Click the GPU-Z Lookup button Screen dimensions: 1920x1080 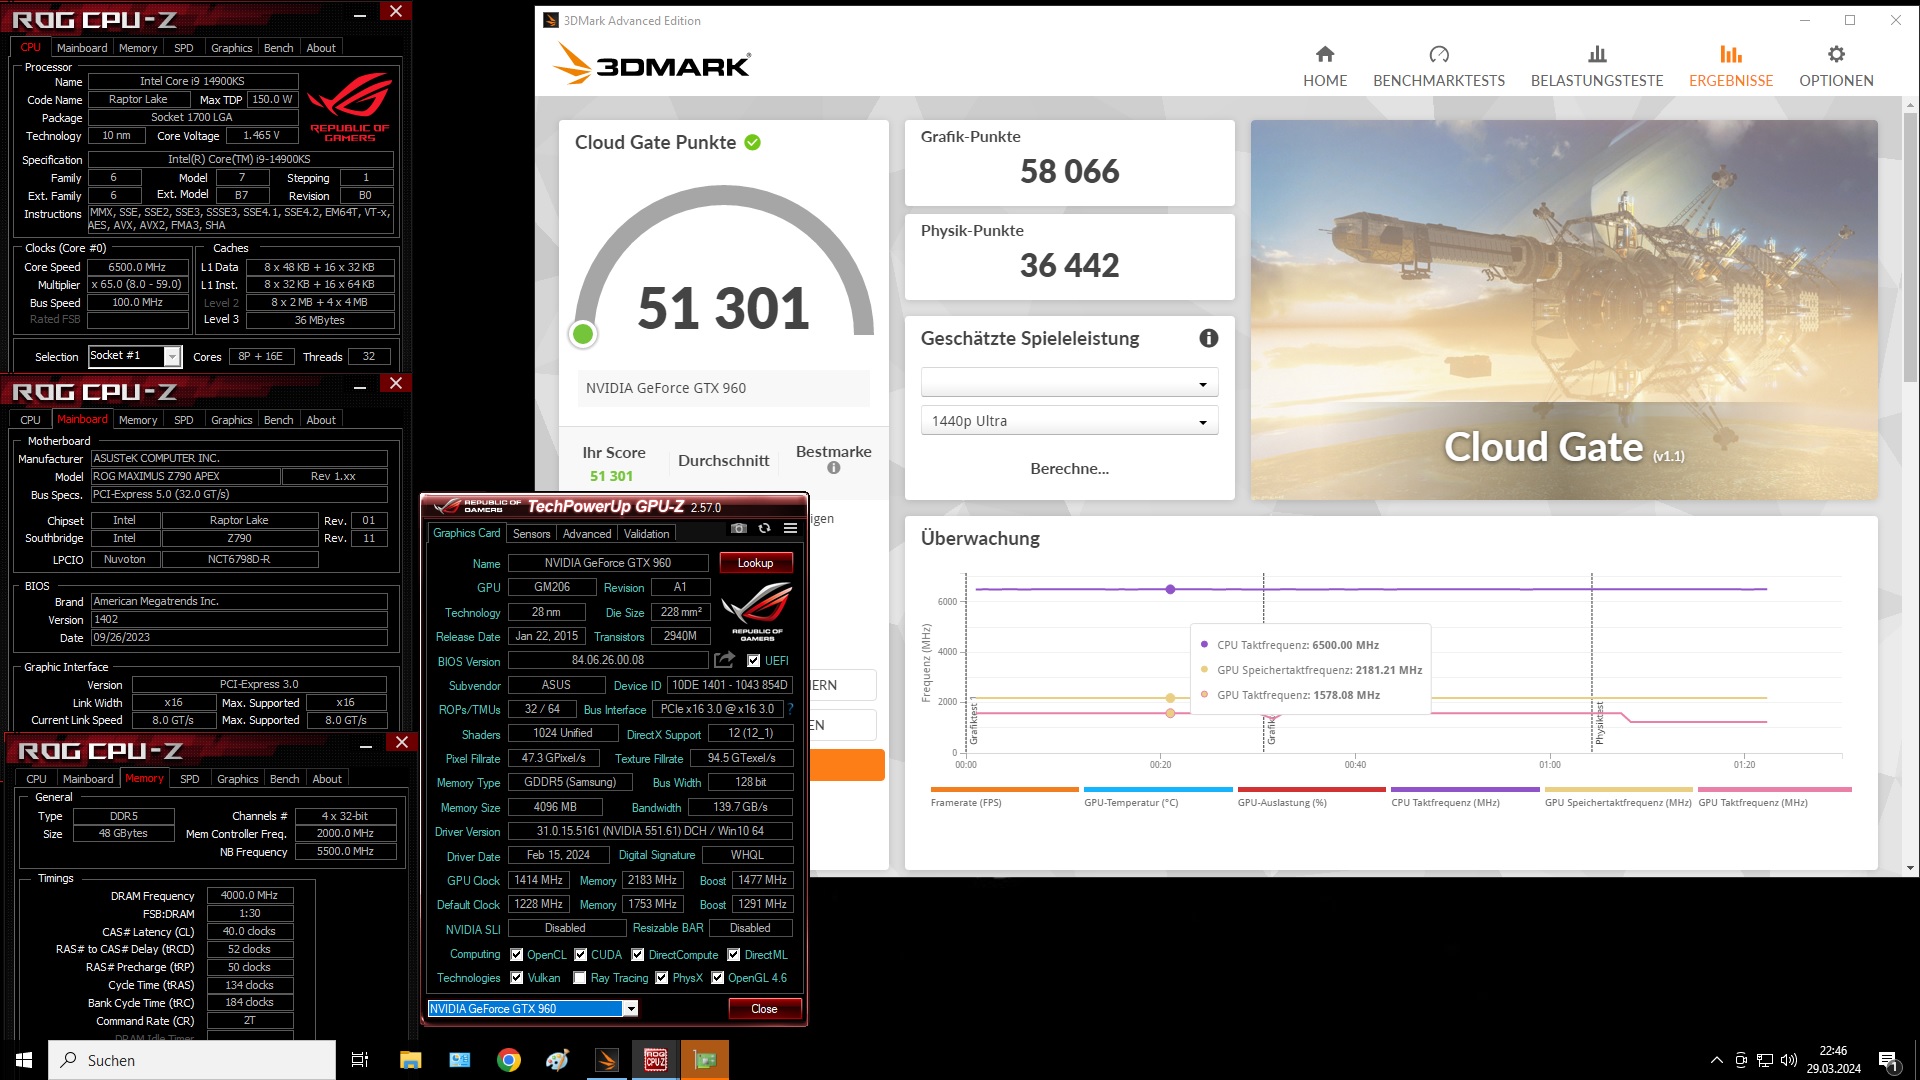click(756, 563)
